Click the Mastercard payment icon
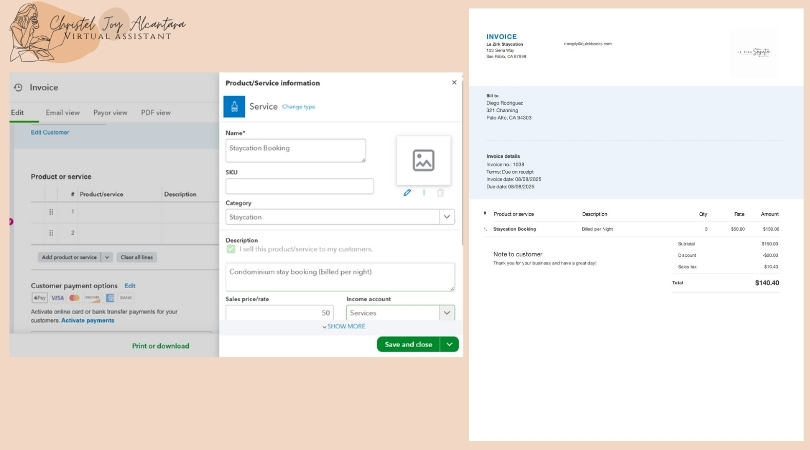This screenshot has height=450, width=810. pyautogui.click(x=74, y=298)
